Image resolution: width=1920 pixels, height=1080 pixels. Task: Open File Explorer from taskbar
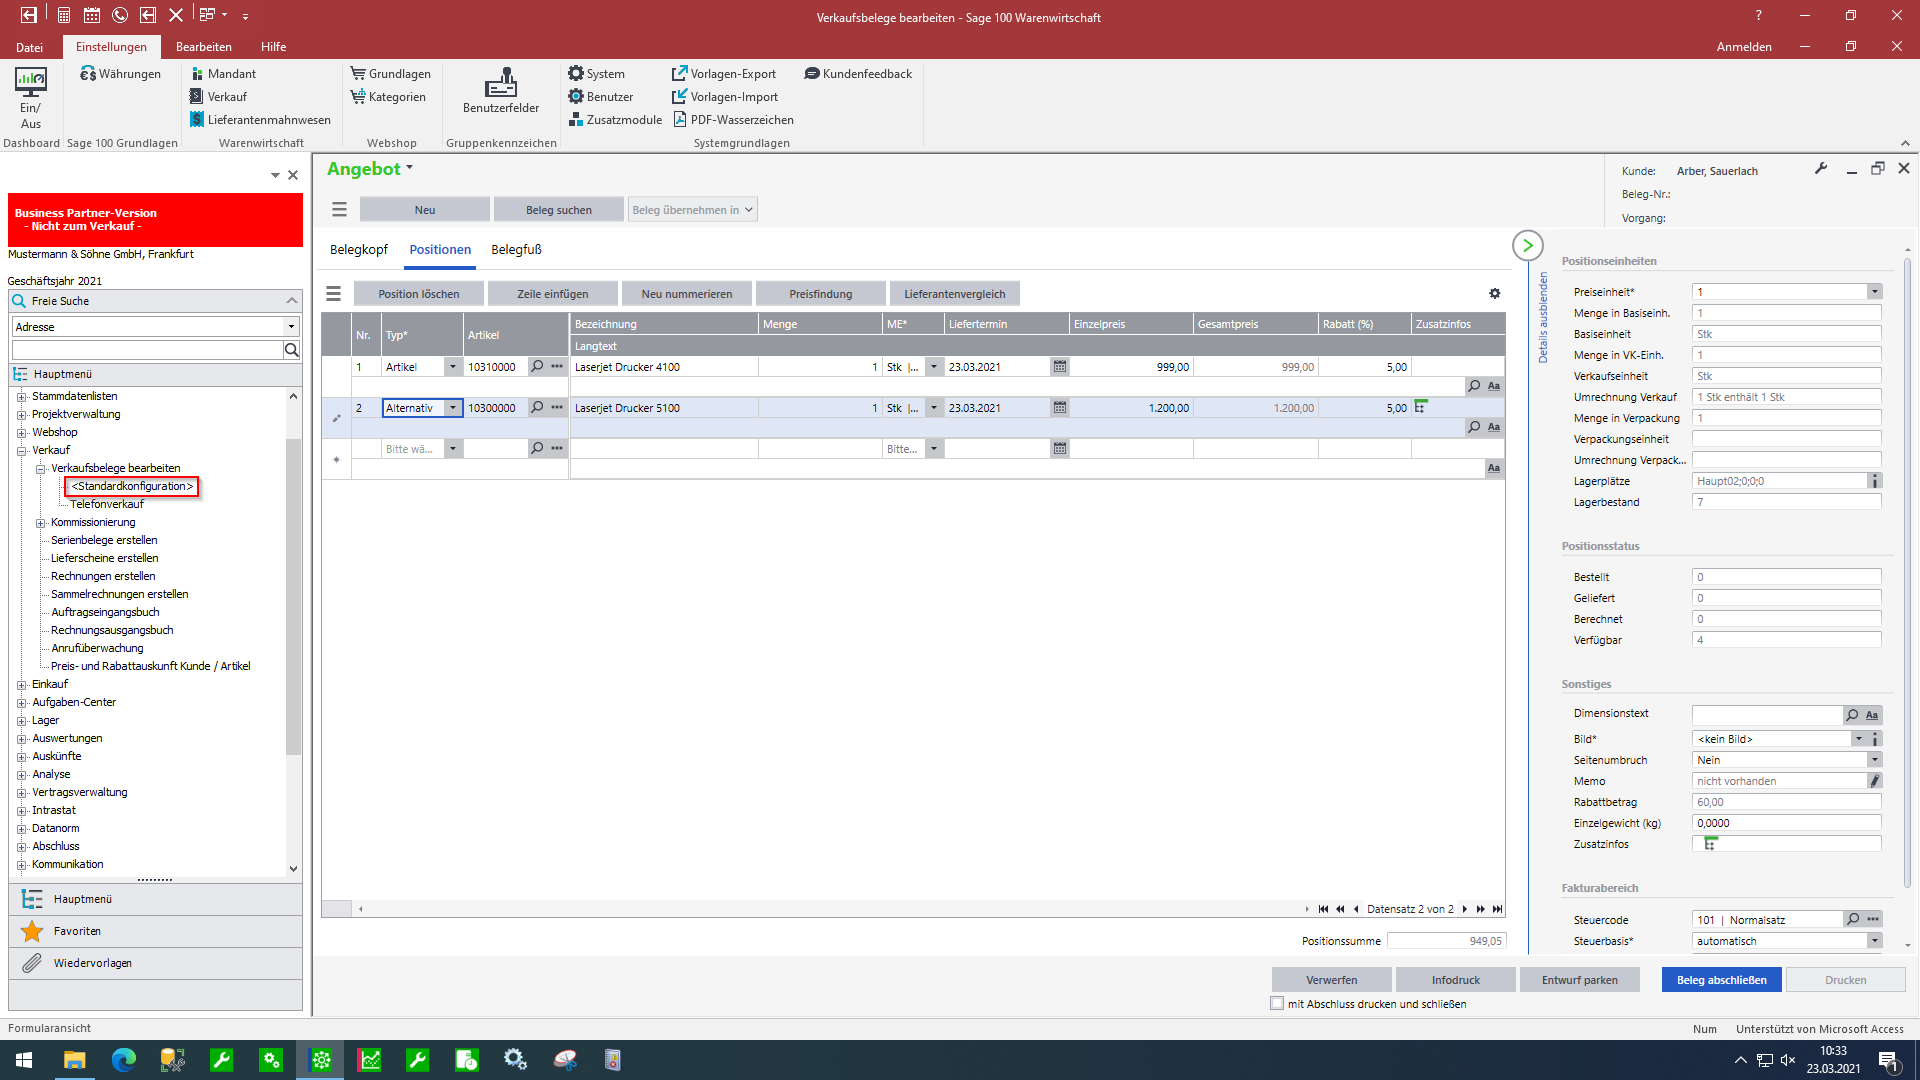(x=75, y=1060)
